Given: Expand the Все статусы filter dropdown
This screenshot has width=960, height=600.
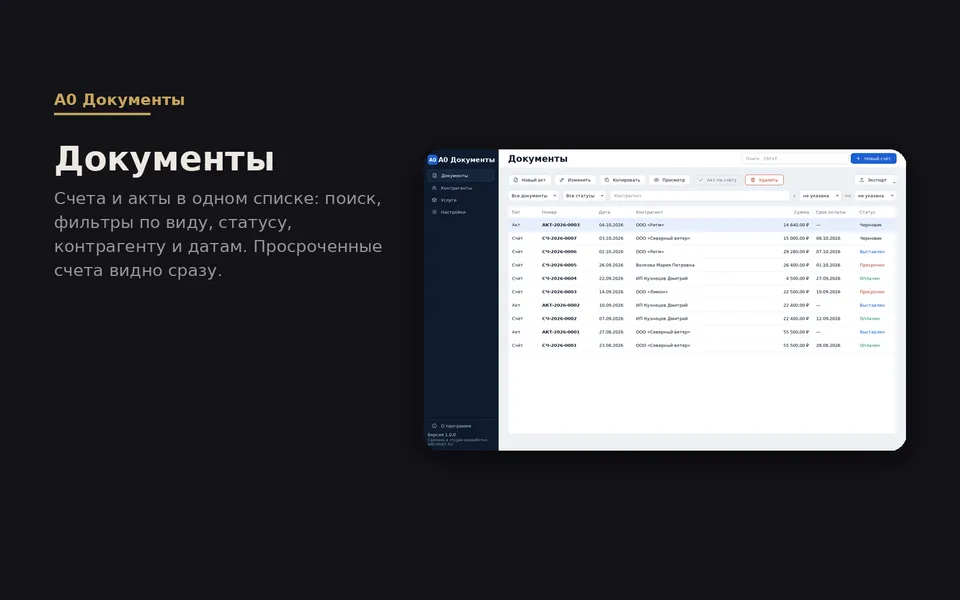Looking at the screenshot, I should [585, 196].
